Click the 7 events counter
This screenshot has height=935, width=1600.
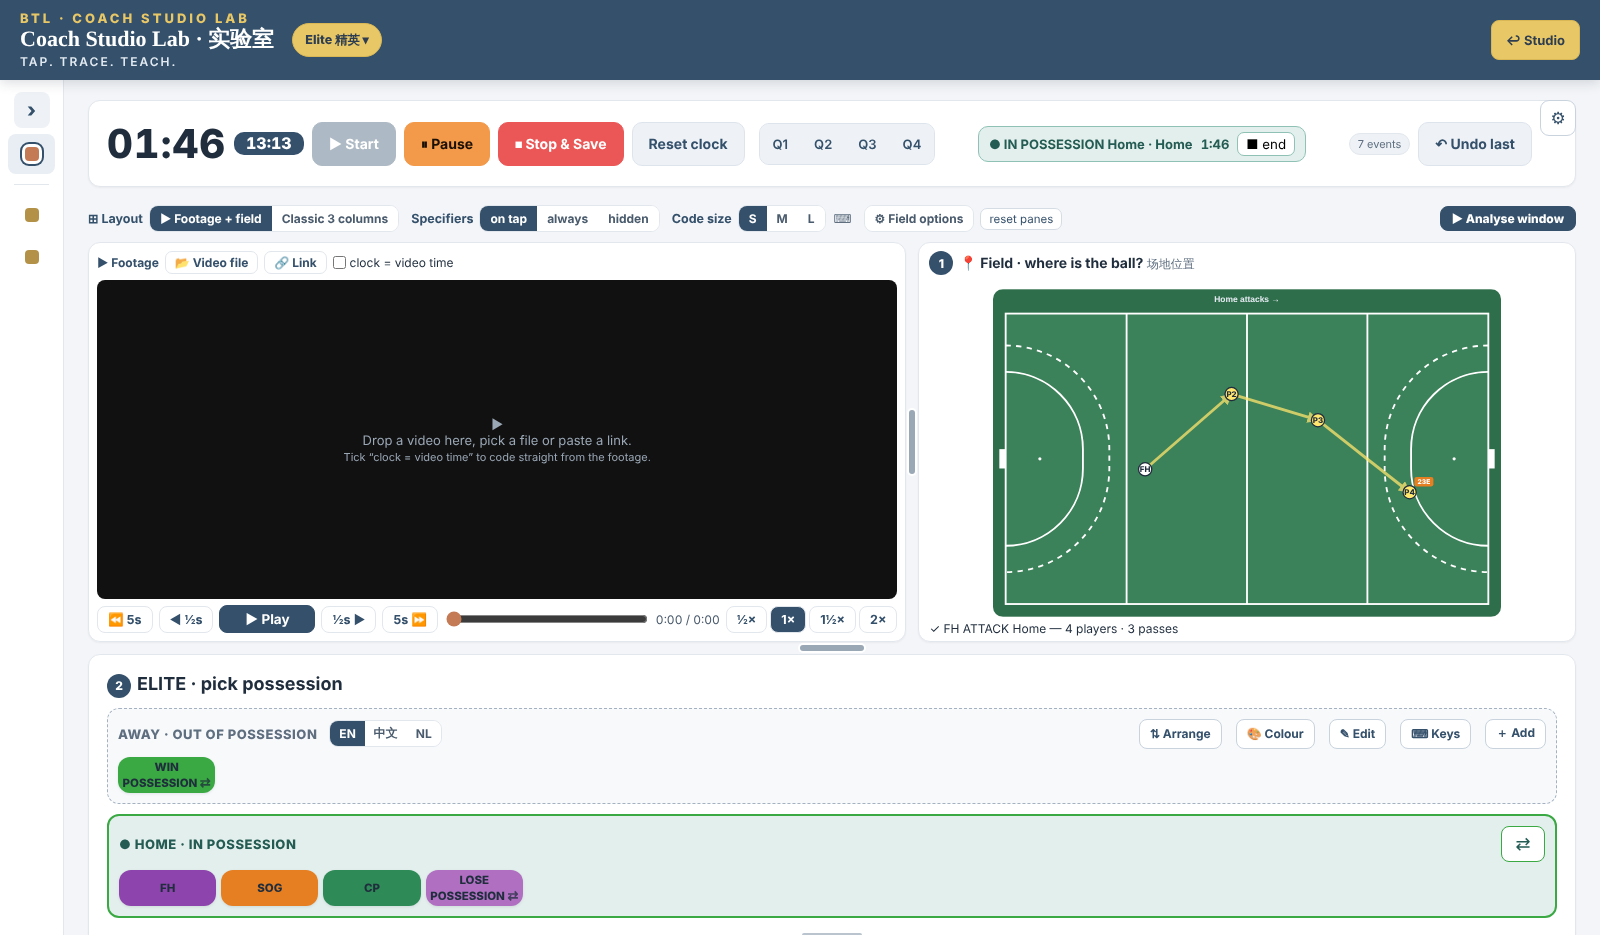(1379, 144)
